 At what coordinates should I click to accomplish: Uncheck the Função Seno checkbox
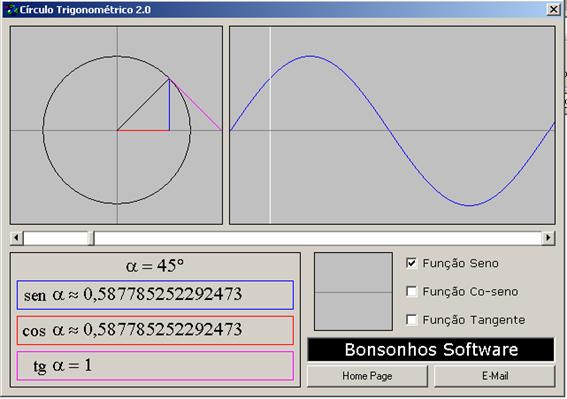411,263
